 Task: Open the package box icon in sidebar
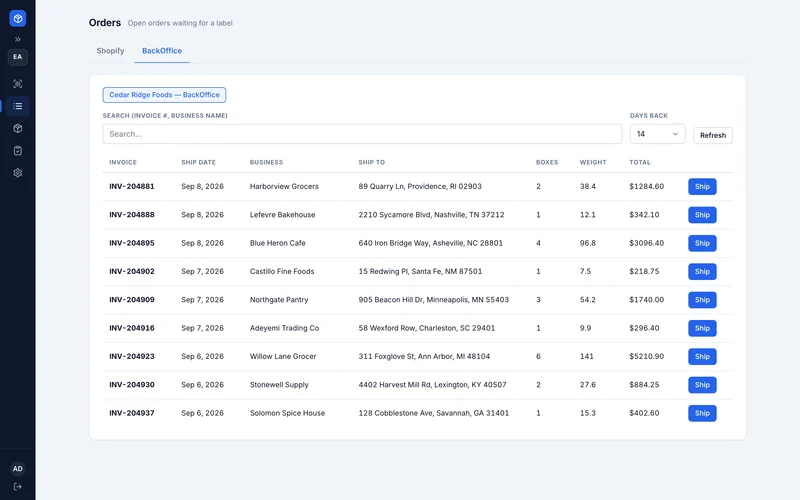pos(18,129)
